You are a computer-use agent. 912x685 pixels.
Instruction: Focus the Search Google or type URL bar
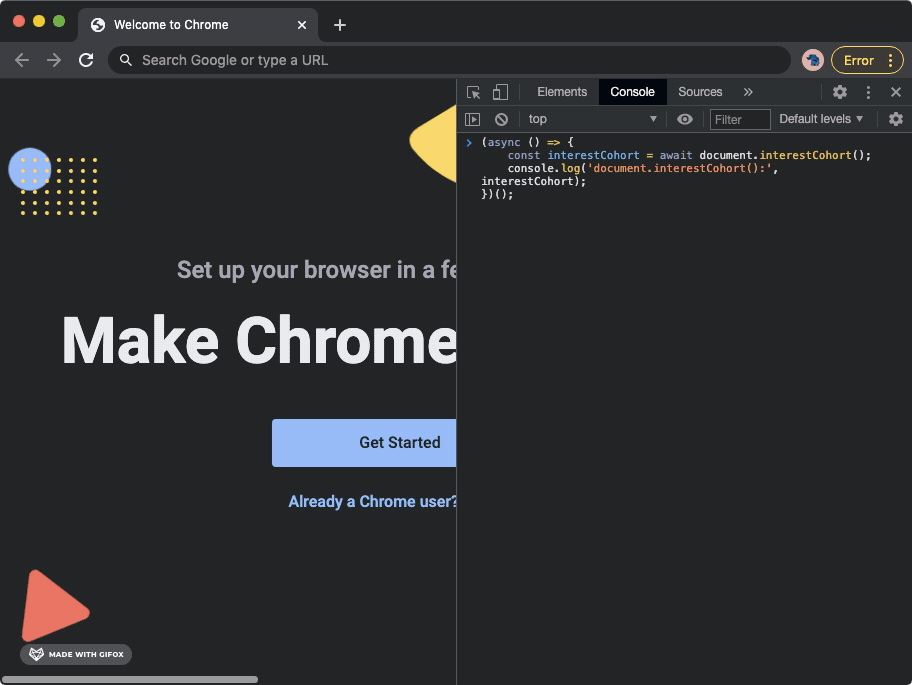pyautogui.click(x=449, y=60)
